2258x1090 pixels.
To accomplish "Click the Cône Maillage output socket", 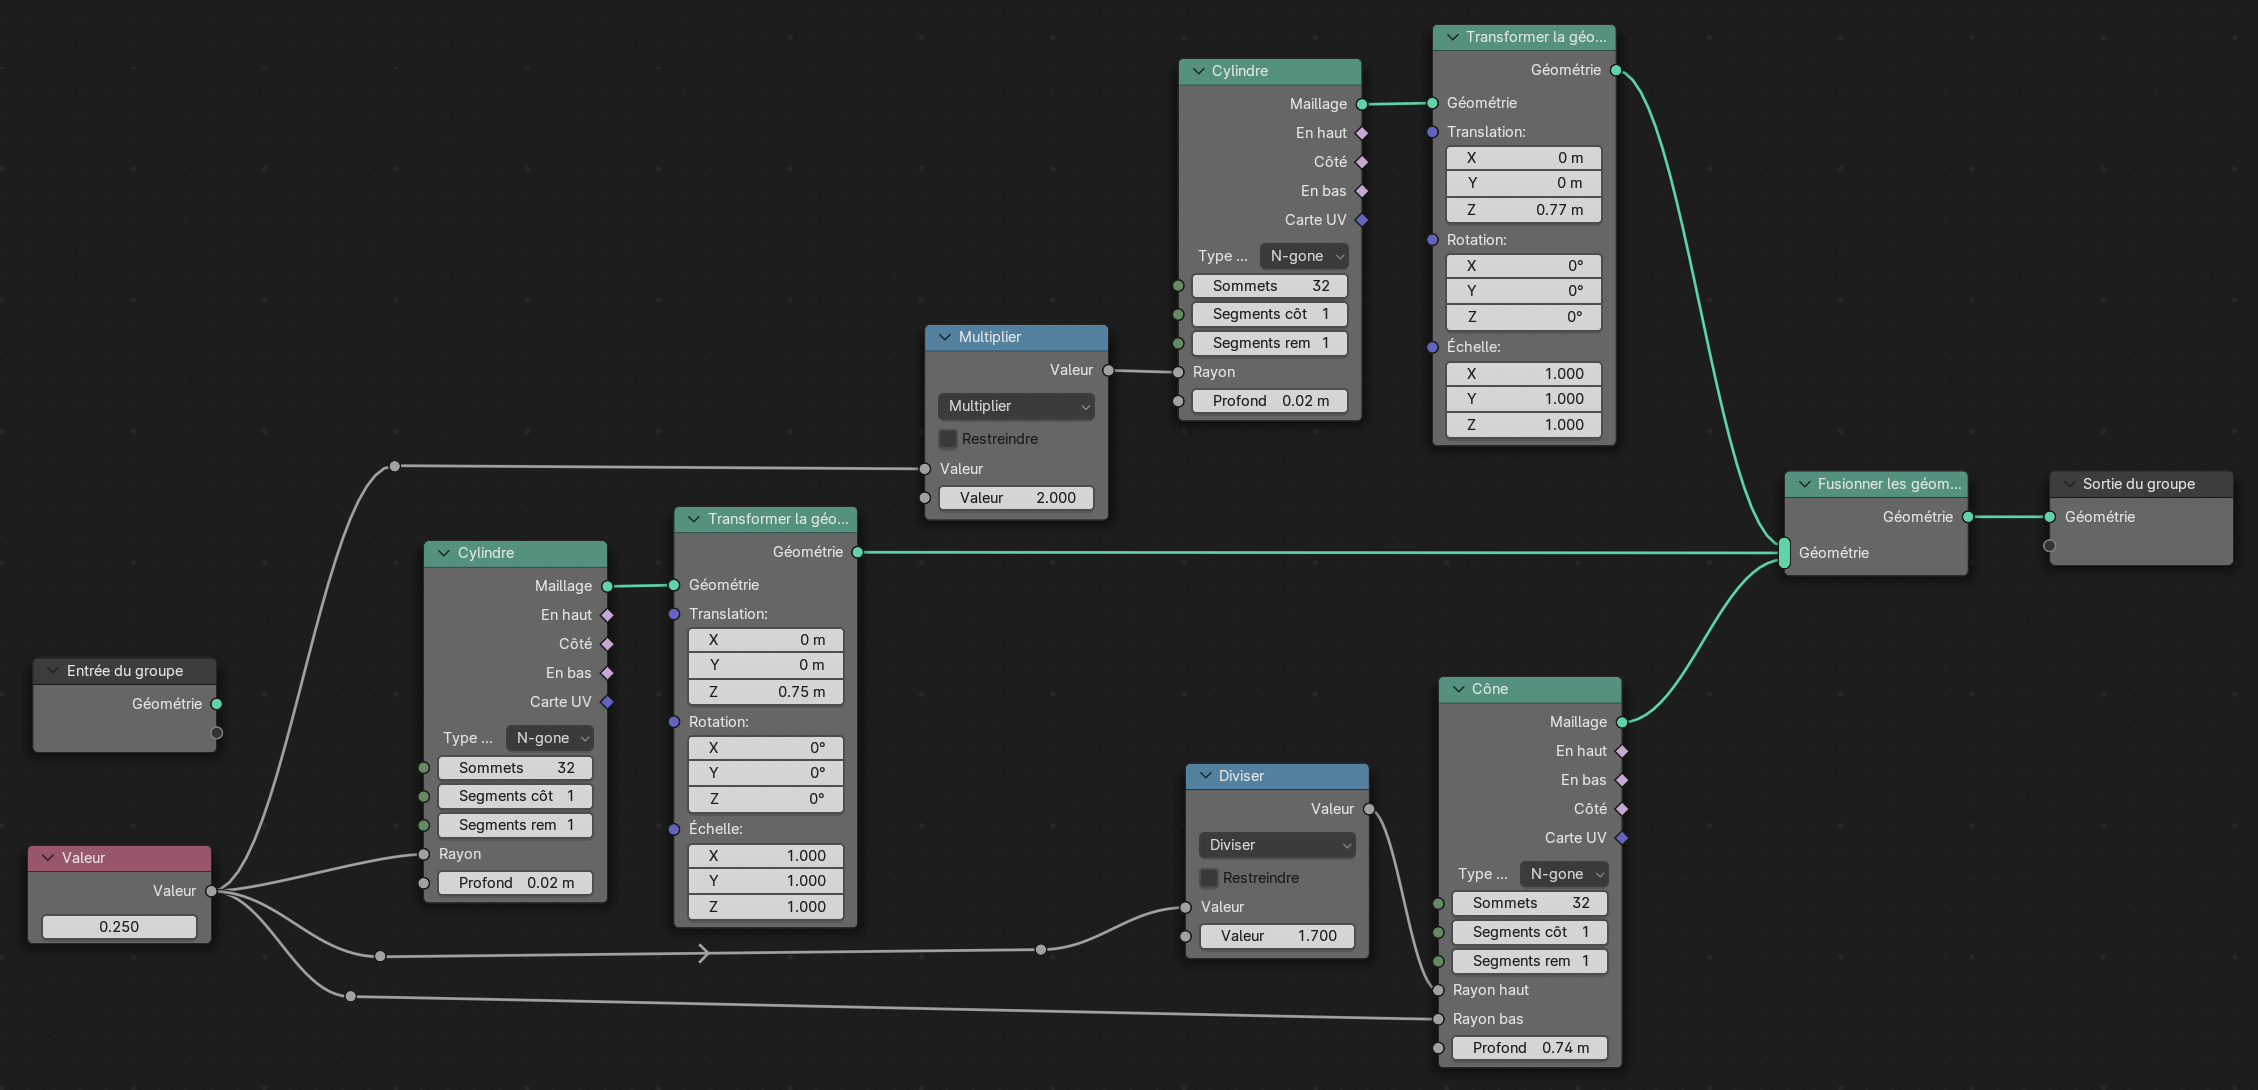I will 1622,722.
